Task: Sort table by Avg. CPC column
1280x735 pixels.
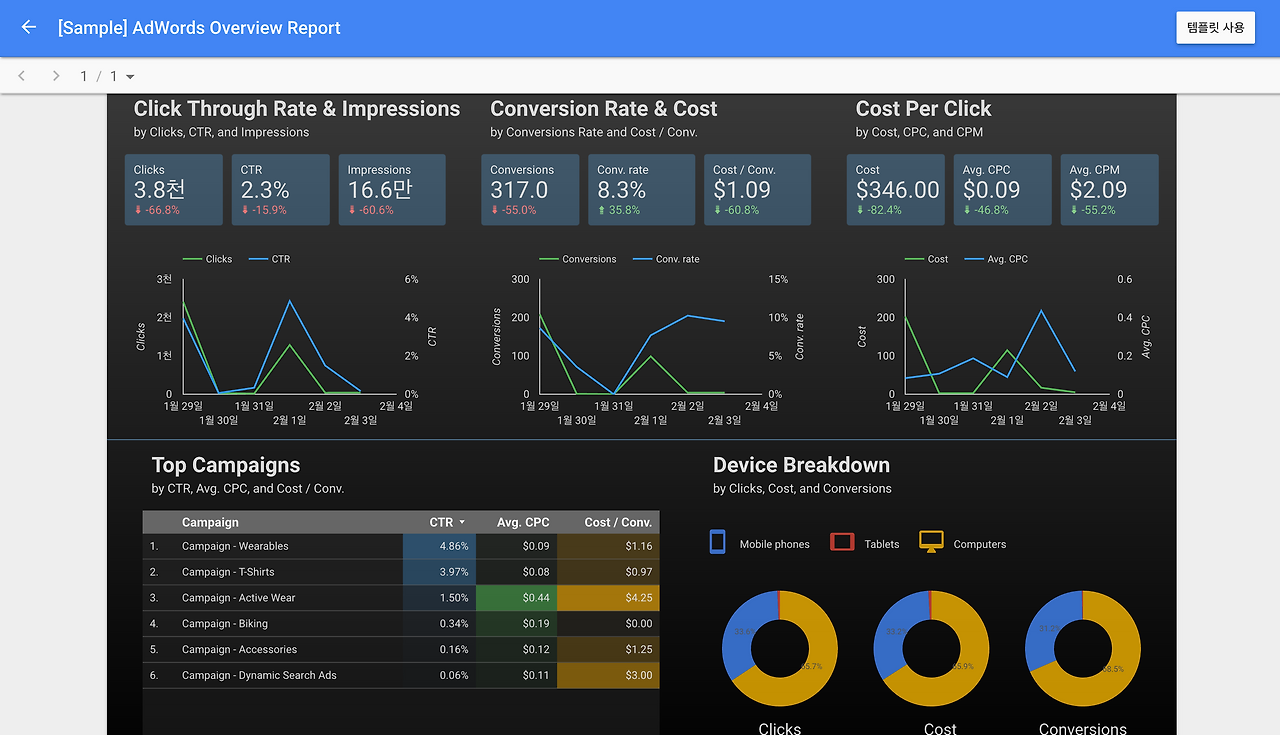Action: pos(523,522)
